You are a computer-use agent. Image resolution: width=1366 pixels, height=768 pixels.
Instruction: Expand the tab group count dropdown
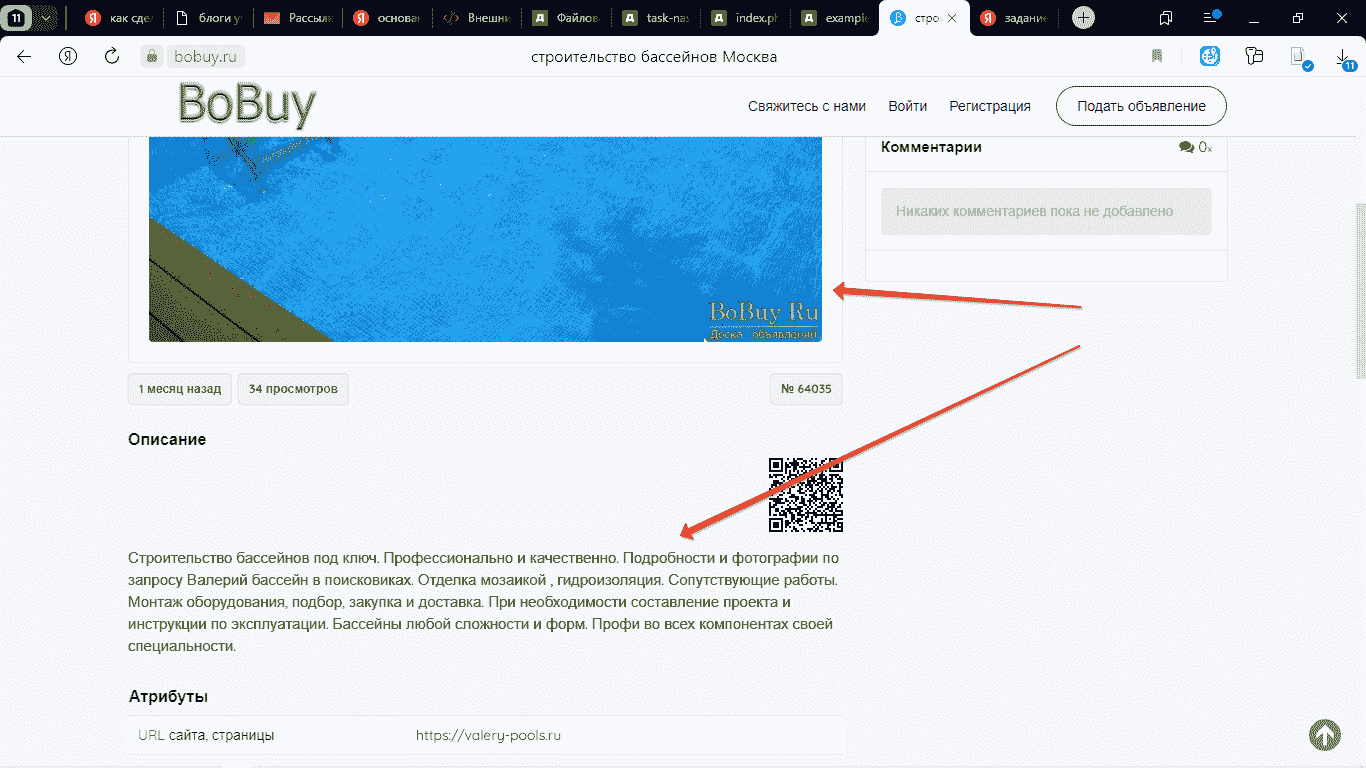[x=45, y=18]
